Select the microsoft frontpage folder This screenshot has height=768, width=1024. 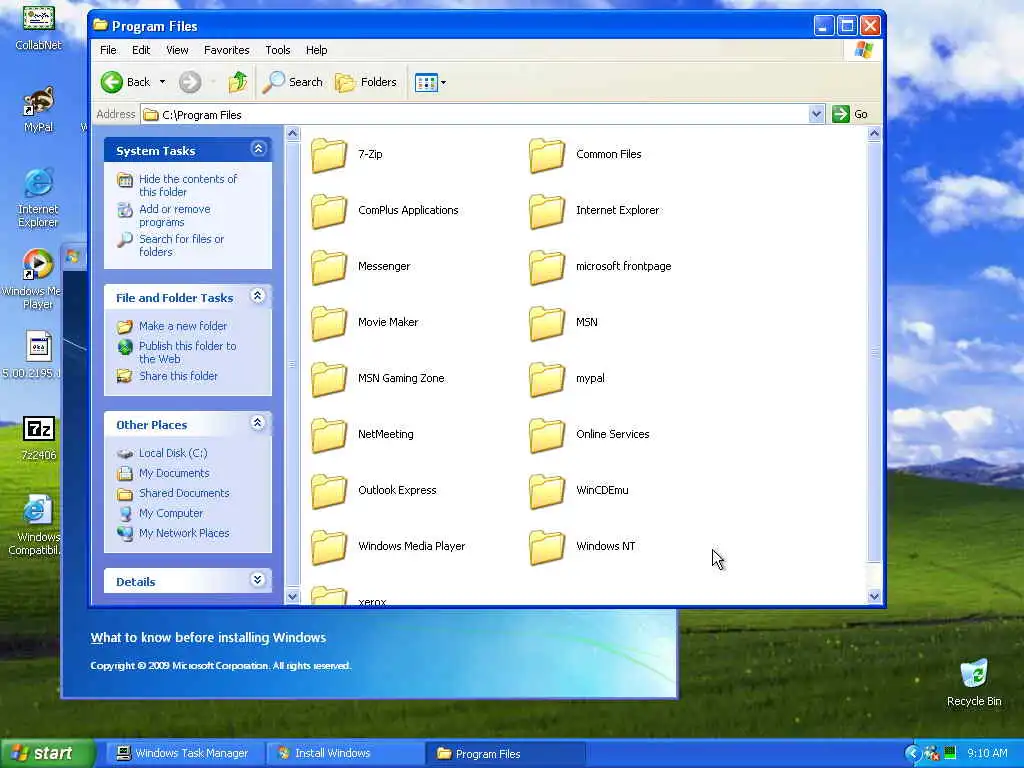(x=600, y=266)
